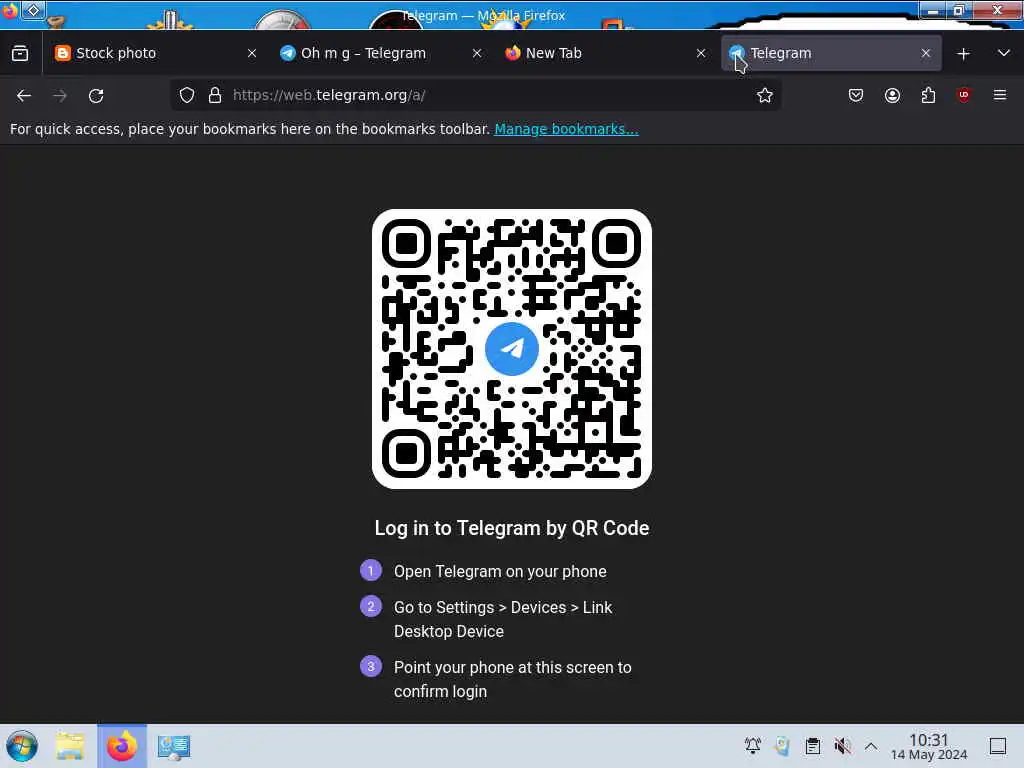This screenshot has height=768, width=1024.
Task: Save page to Pocket
Action: coord(856,95)
